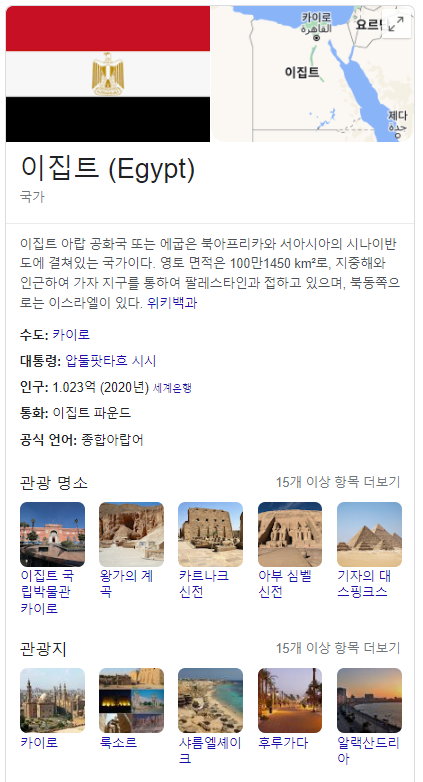
Task: Click the 인구: label text
Action: [34, 387]
